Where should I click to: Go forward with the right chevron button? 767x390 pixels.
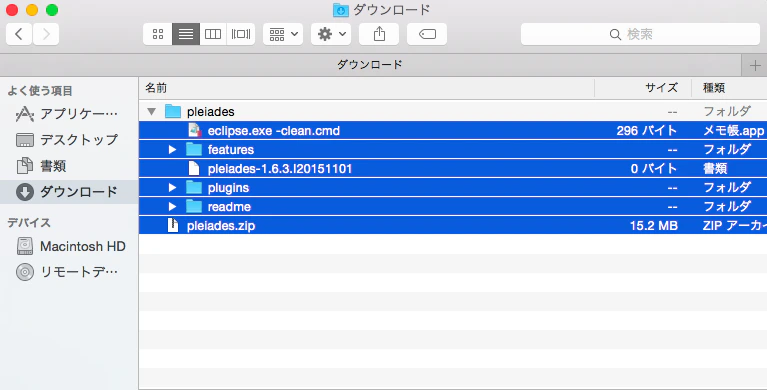pyautogui.click(x=46, y=34)
